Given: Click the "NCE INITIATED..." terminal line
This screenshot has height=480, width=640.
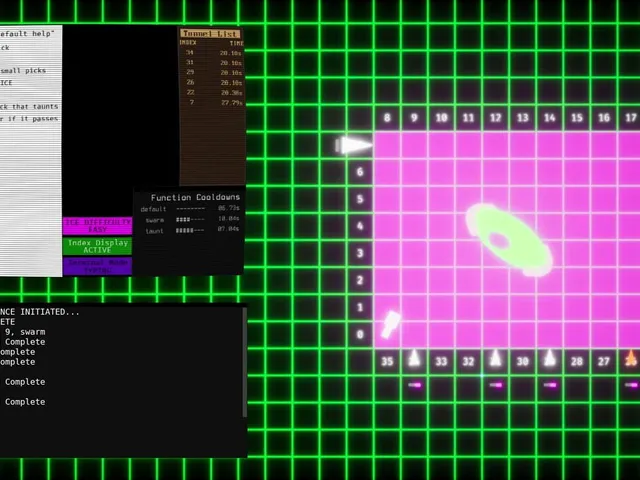Looking at the screenshot, I should pyautogui.click(x=40, y=312).
